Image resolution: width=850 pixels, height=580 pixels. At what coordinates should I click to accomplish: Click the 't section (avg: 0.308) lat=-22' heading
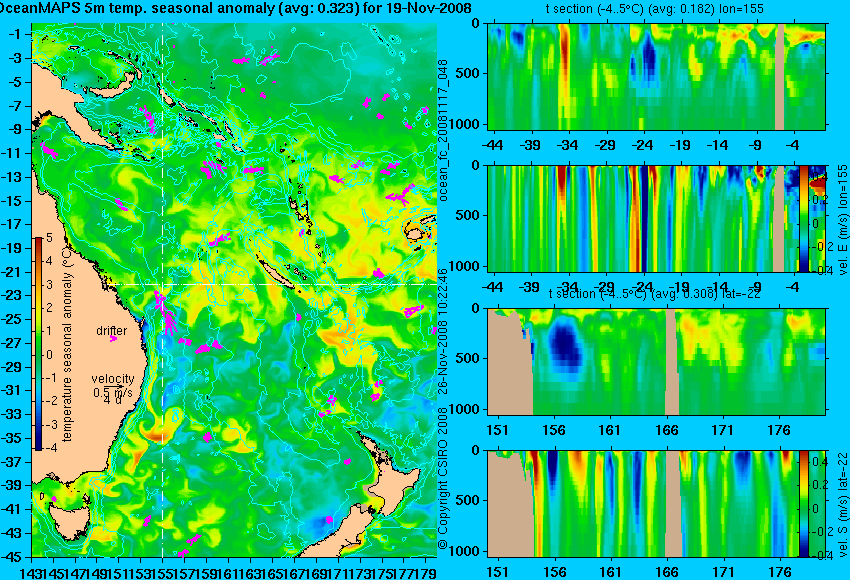[x=654, y=294]
